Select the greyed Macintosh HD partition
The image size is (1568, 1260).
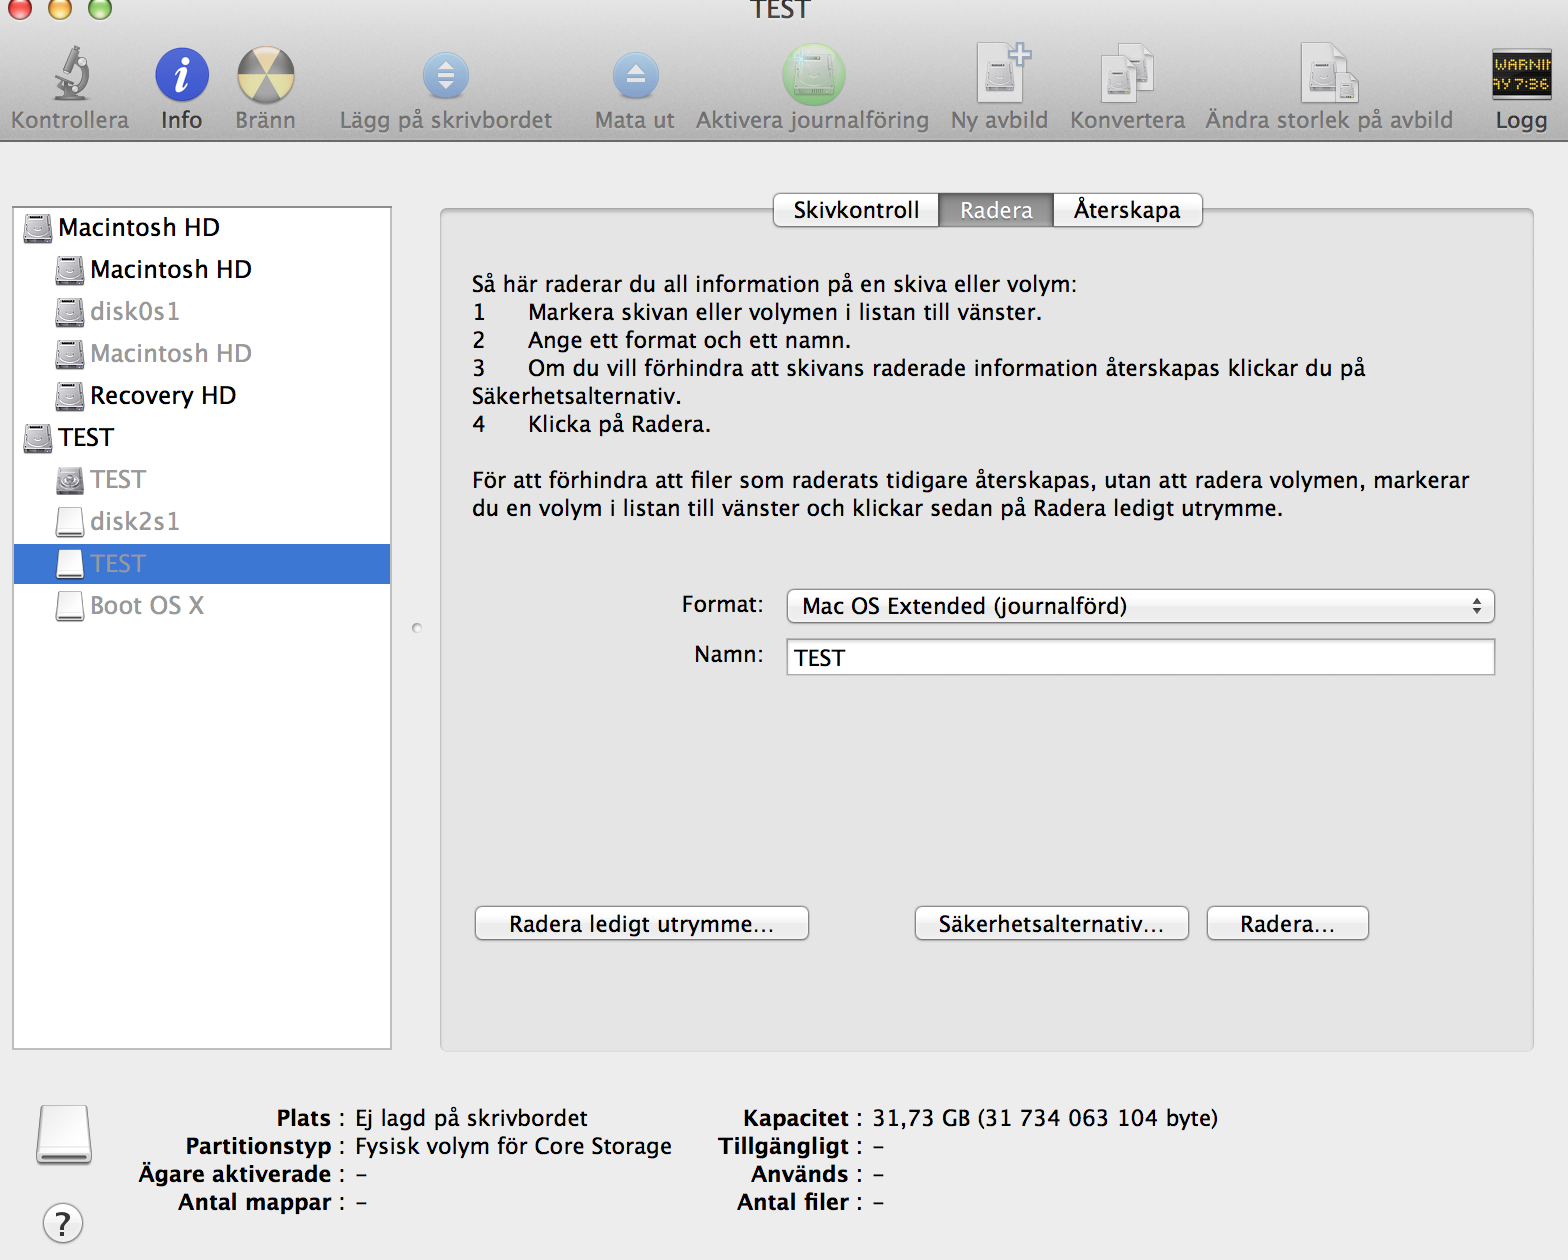[202, 354]
